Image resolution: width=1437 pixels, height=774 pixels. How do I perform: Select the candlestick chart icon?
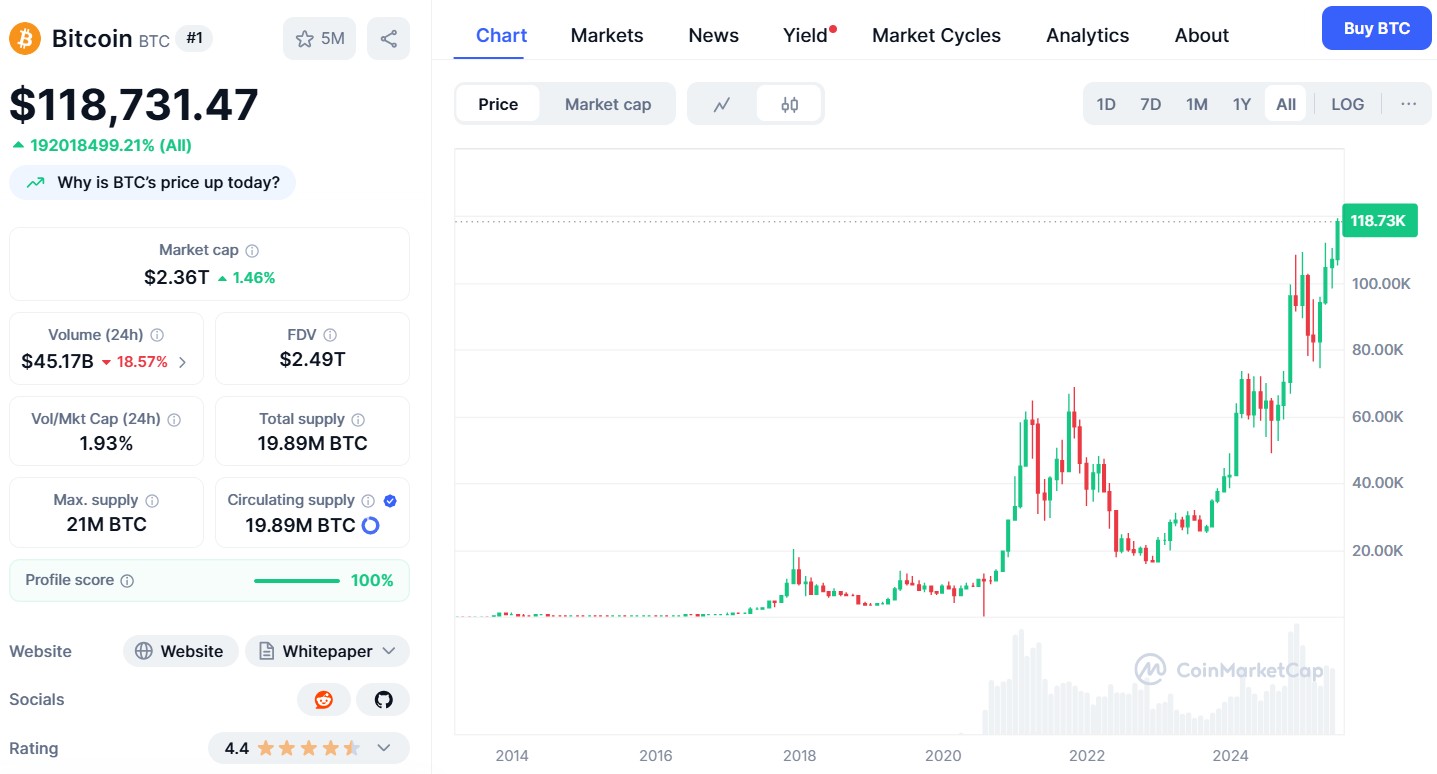pos(789,103)
